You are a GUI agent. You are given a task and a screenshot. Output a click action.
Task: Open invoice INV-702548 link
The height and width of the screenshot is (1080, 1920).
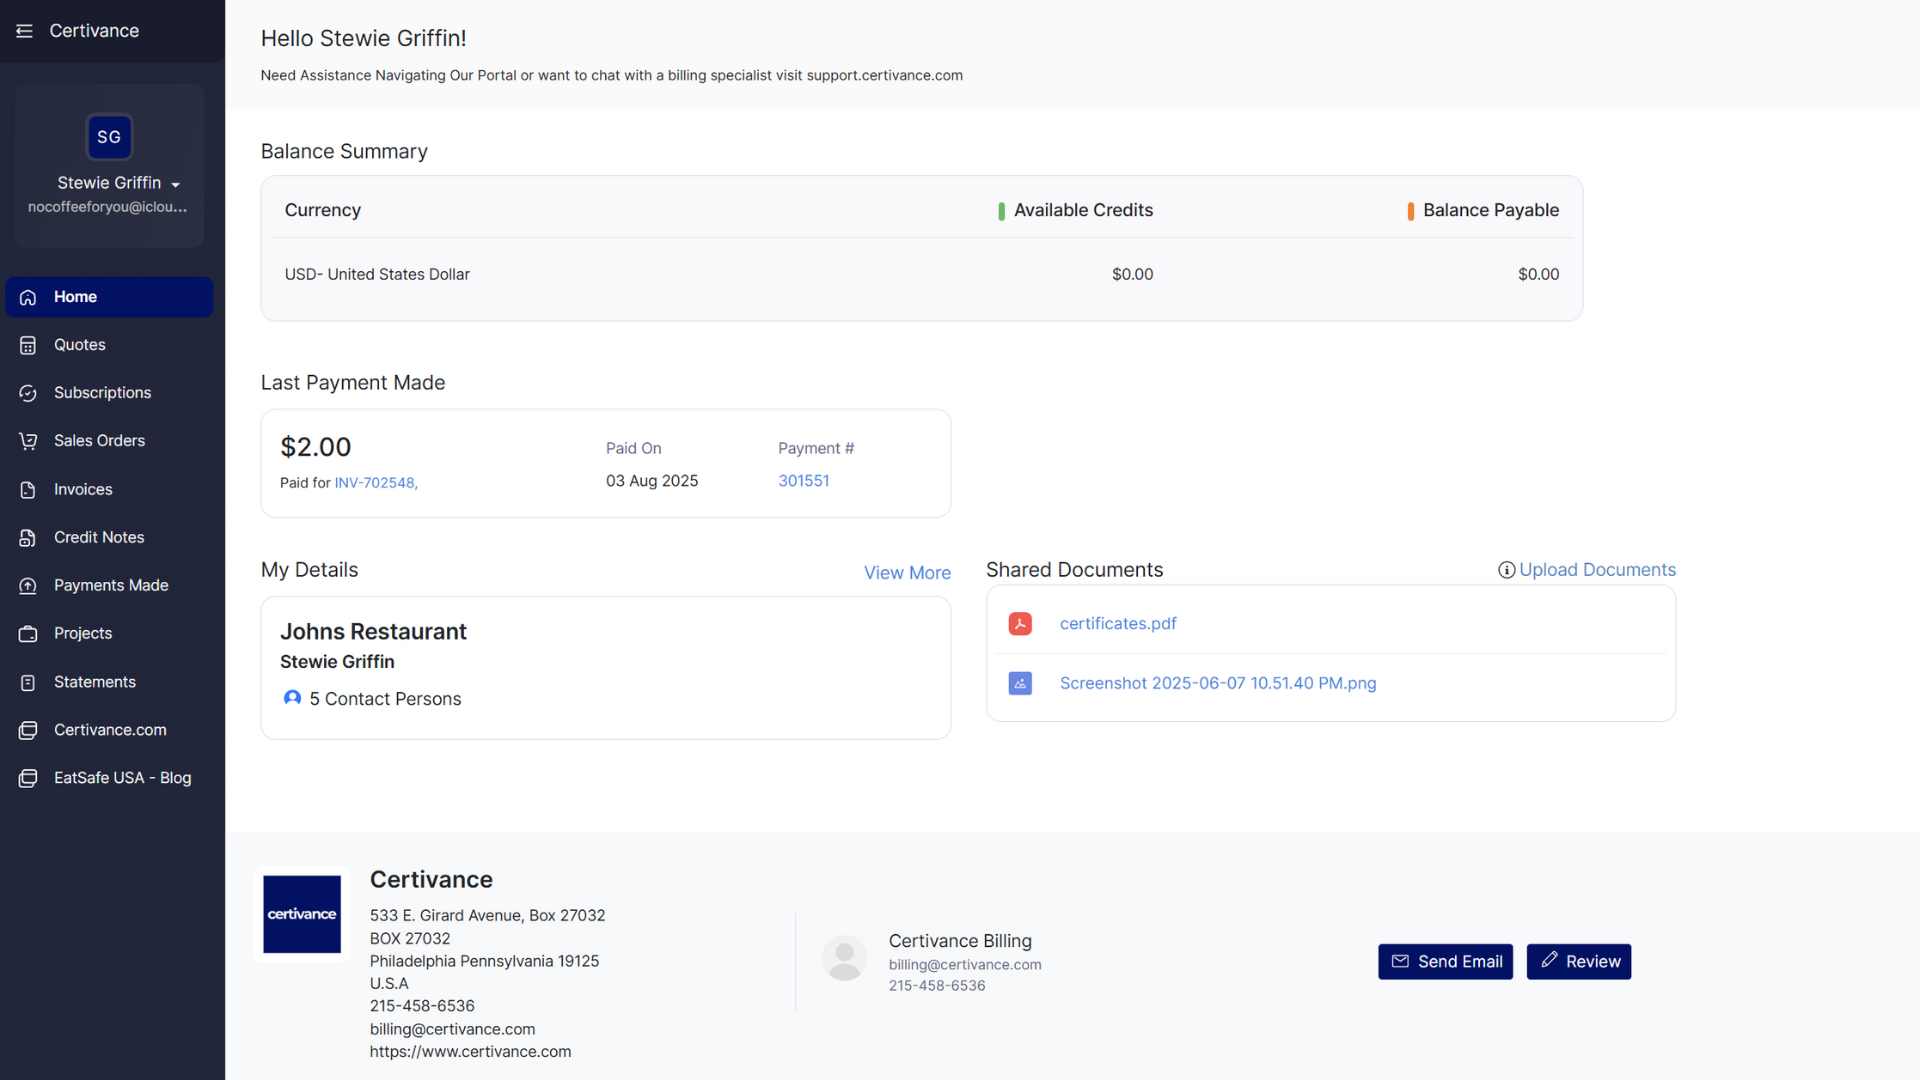374,483
